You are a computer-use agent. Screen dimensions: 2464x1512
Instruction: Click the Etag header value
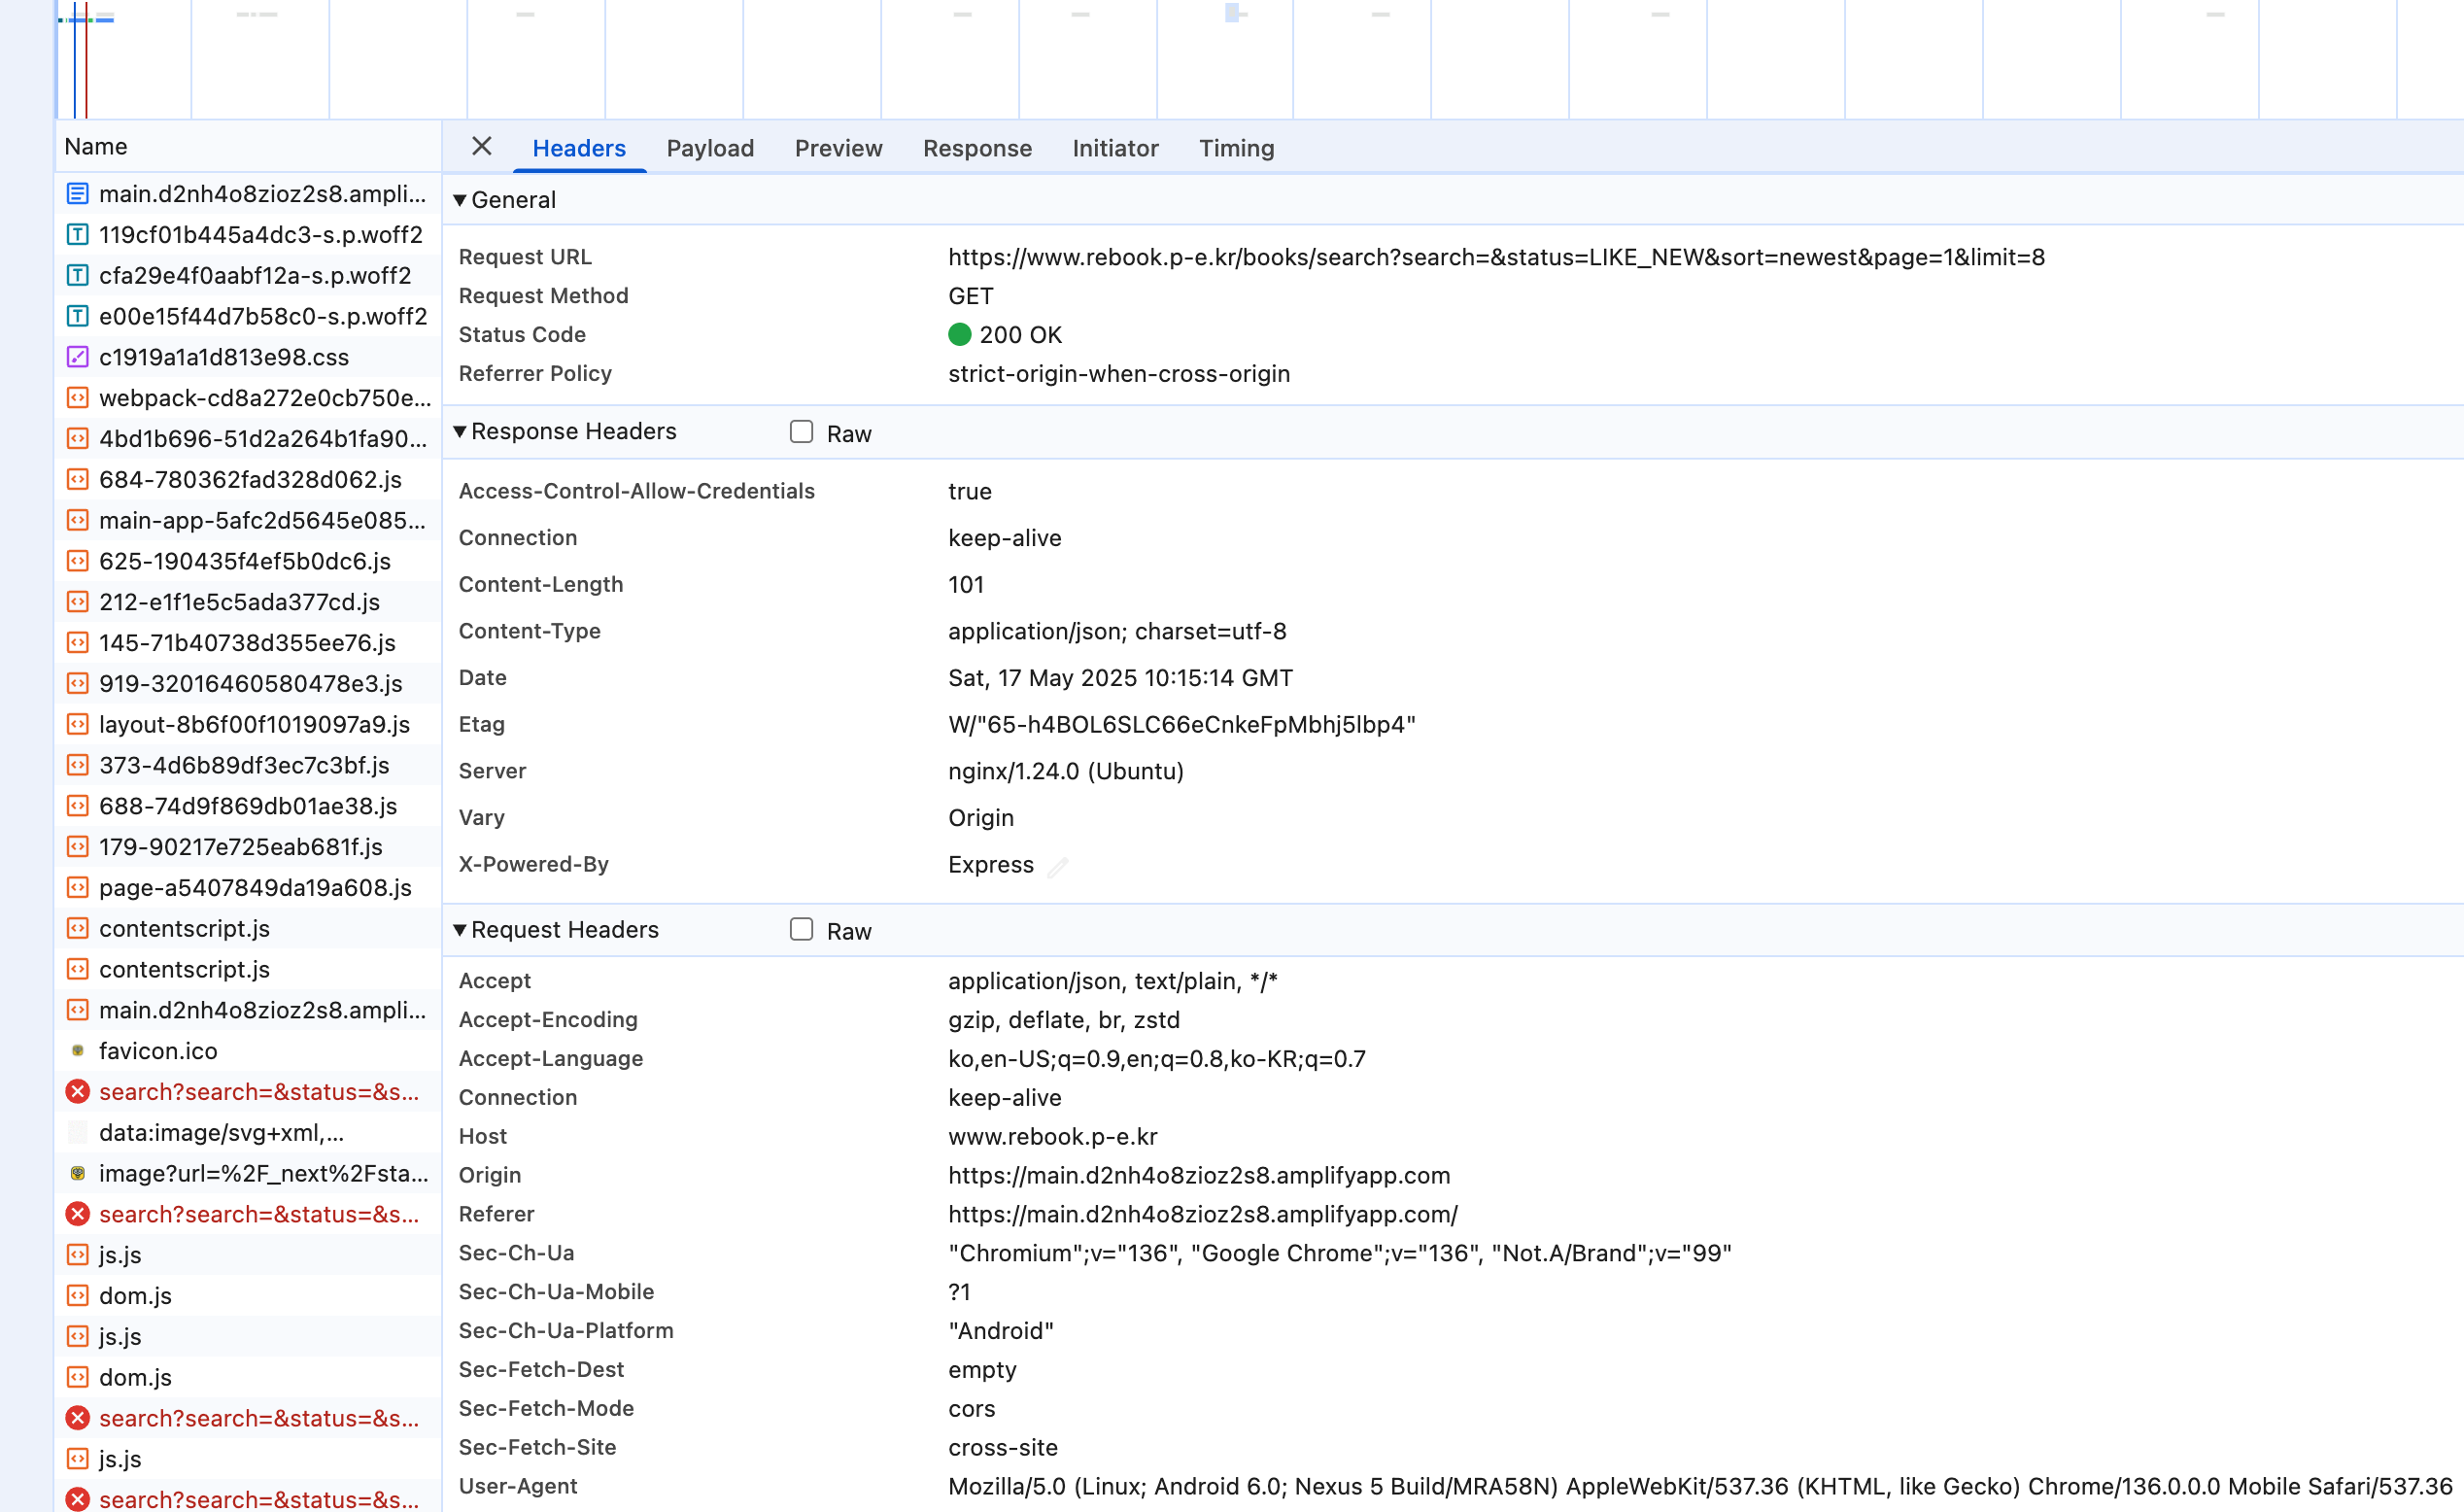tap(1182, 724)
